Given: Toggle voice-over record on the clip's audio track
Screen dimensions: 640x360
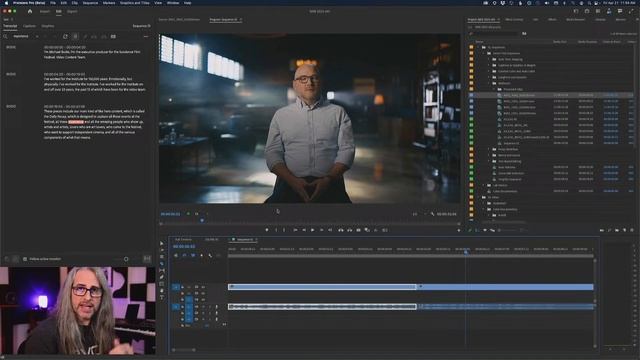Looking at the screenshot, I should pos(216,307).
